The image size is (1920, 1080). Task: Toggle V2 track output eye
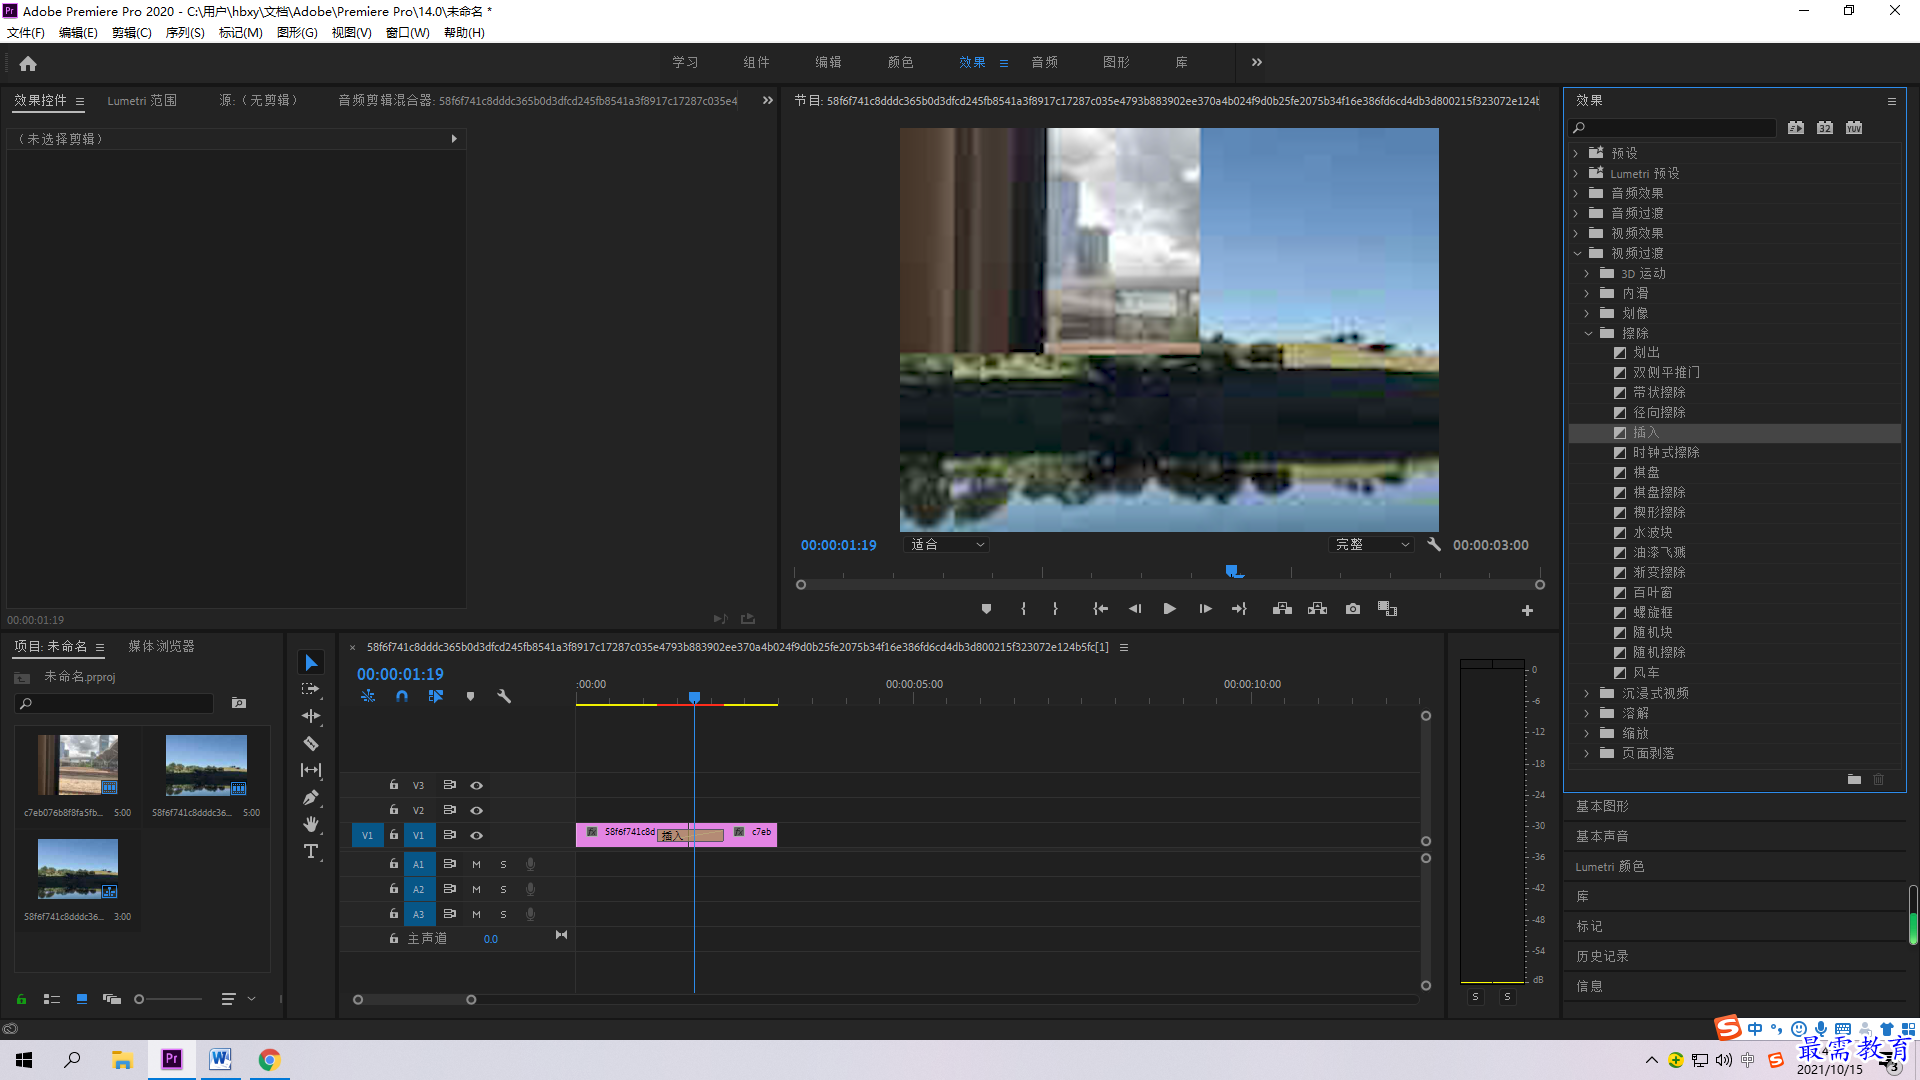477,810
